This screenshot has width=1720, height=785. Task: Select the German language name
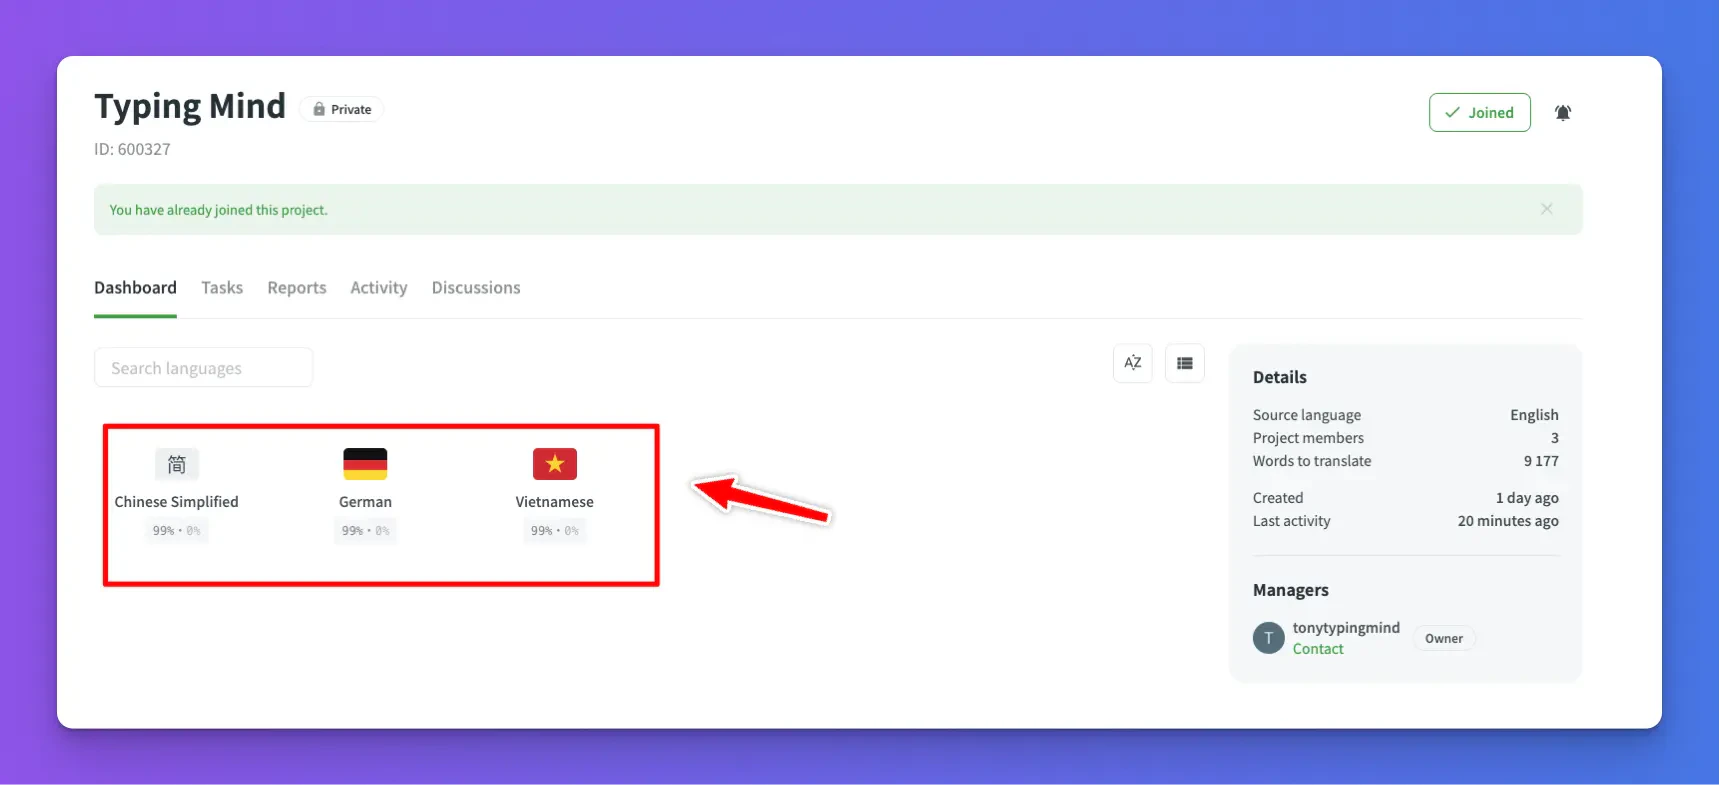365,502
